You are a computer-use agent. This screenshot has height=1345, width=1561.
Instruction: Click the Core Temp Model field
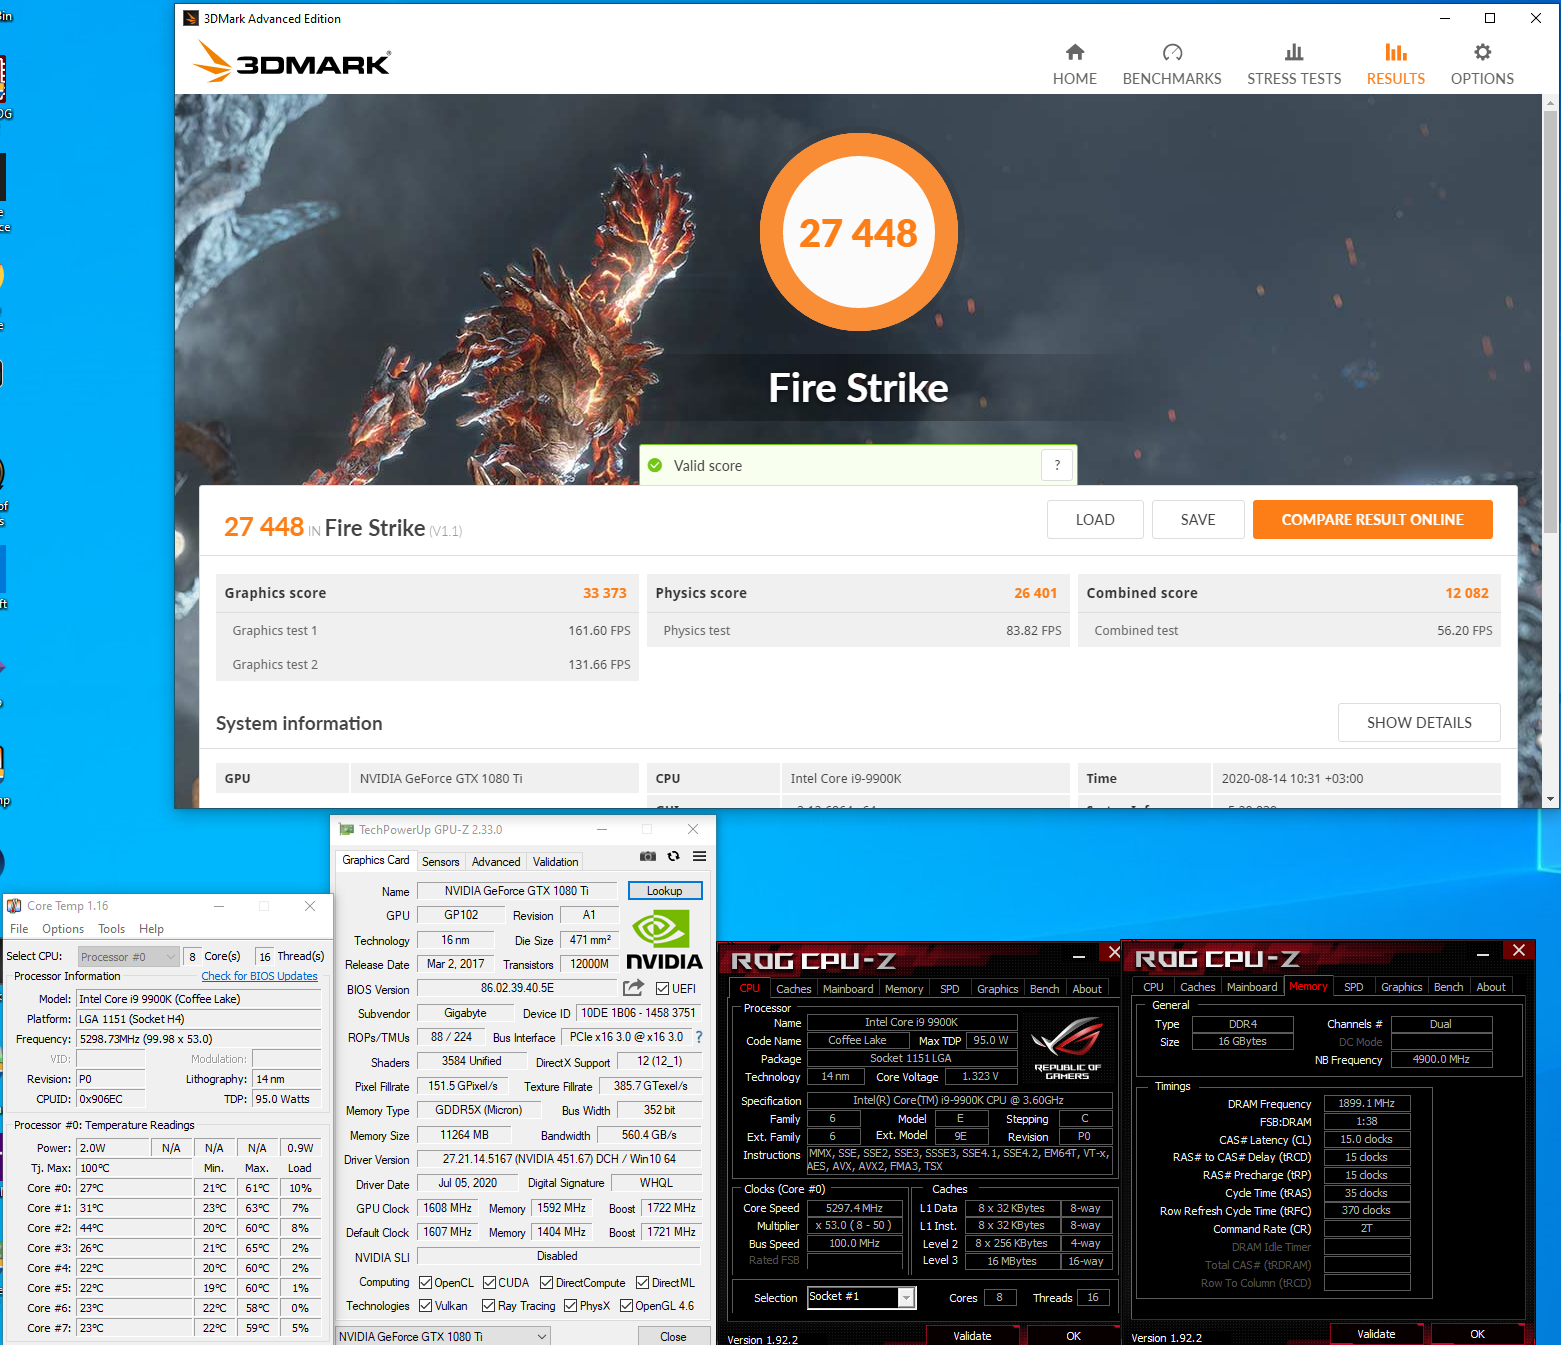(x=199, y=999)
